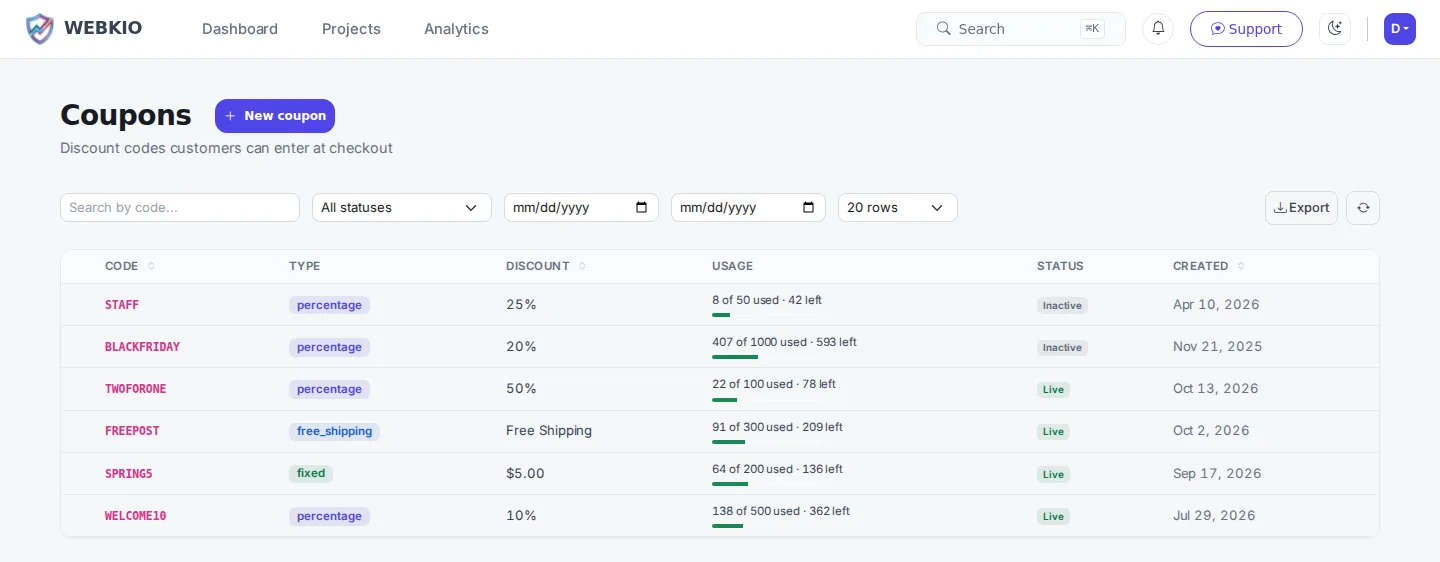Export the coupons list
This screenshot has width=1440, height=562.
tap(1301, 208)
